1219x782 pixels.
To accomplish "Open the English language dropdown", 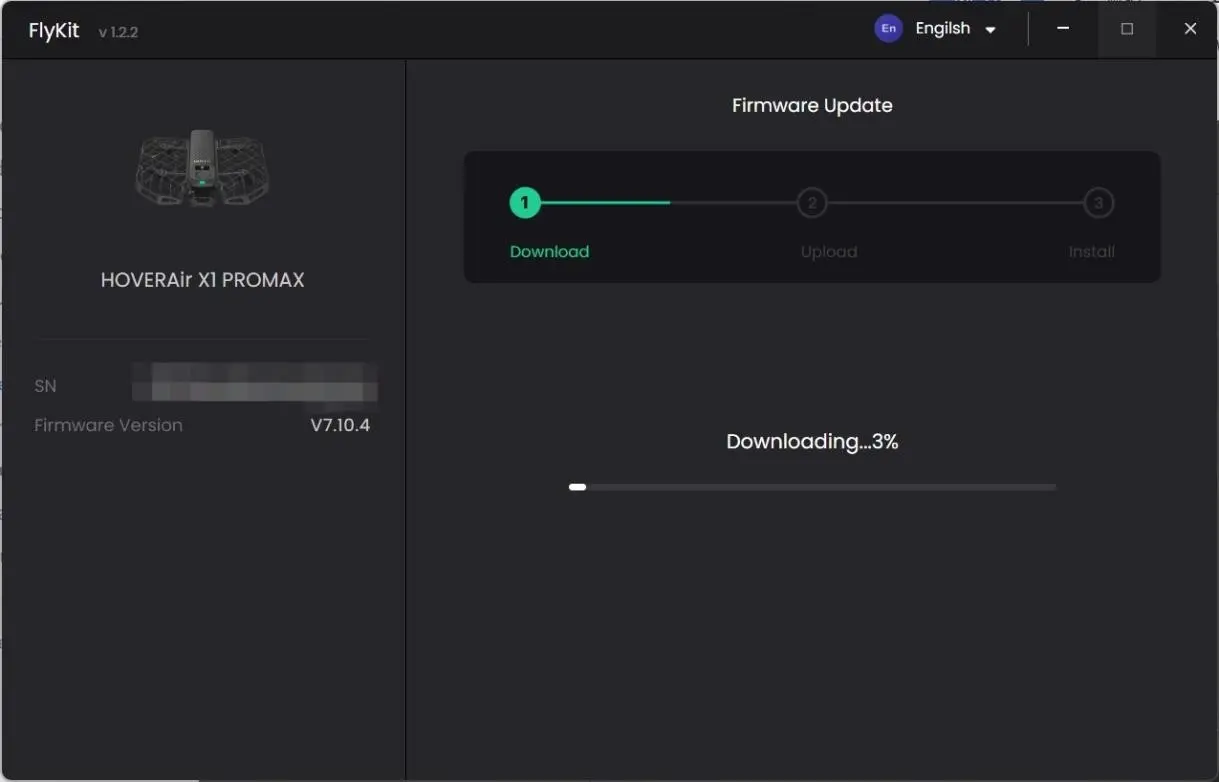I will pyautogui.click(x=936, y=29).
